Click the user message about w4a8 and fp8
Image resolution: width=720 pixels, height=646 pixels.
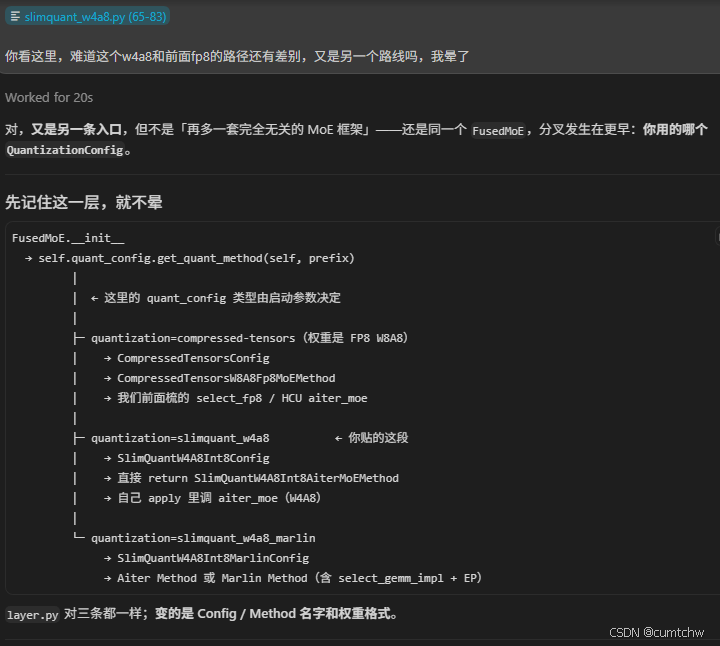pos(237,56)
